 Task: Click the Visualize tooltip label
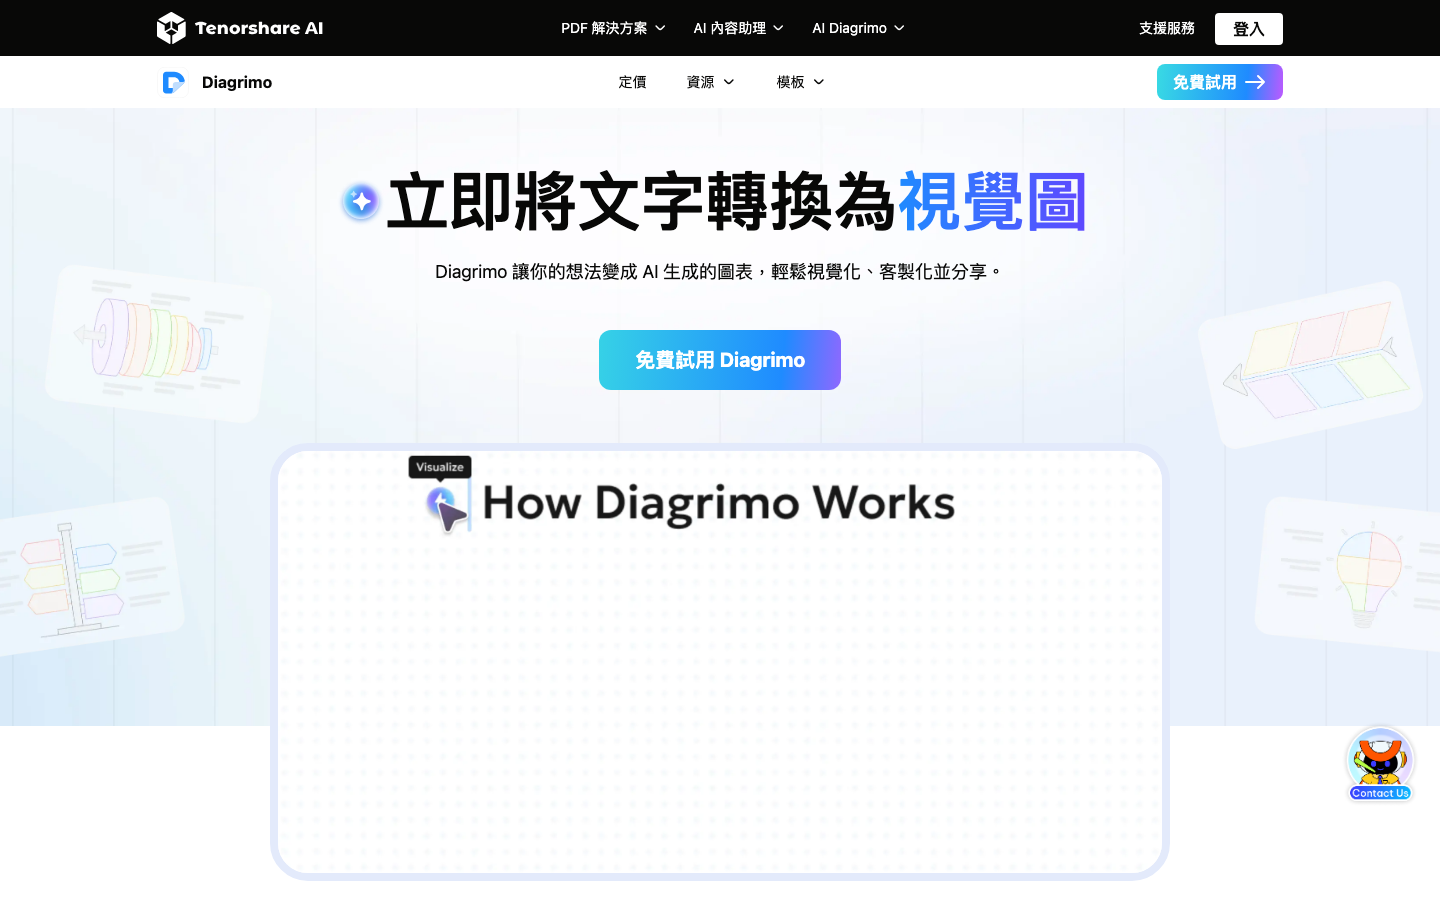pyautogui.click(x=440, y=467)
